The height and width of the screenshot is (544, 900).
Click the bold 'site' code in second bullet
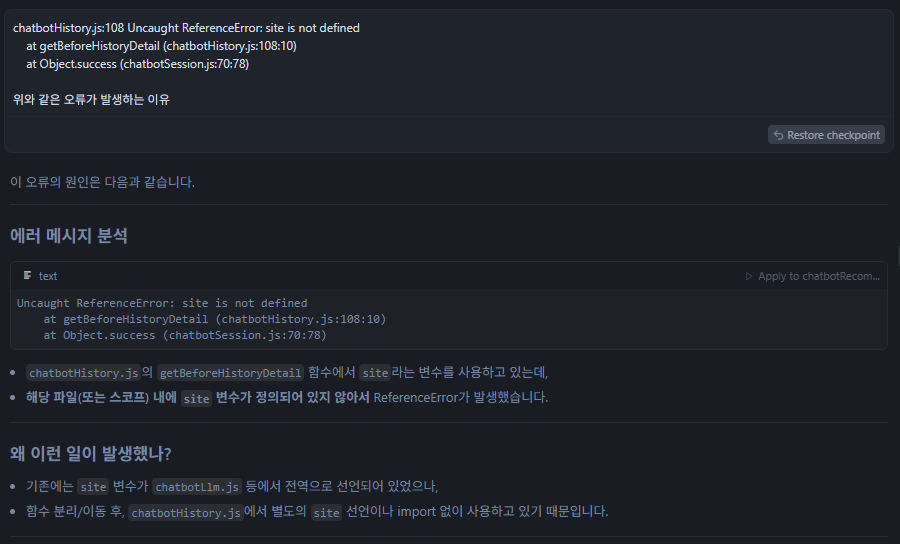(196, 398)
